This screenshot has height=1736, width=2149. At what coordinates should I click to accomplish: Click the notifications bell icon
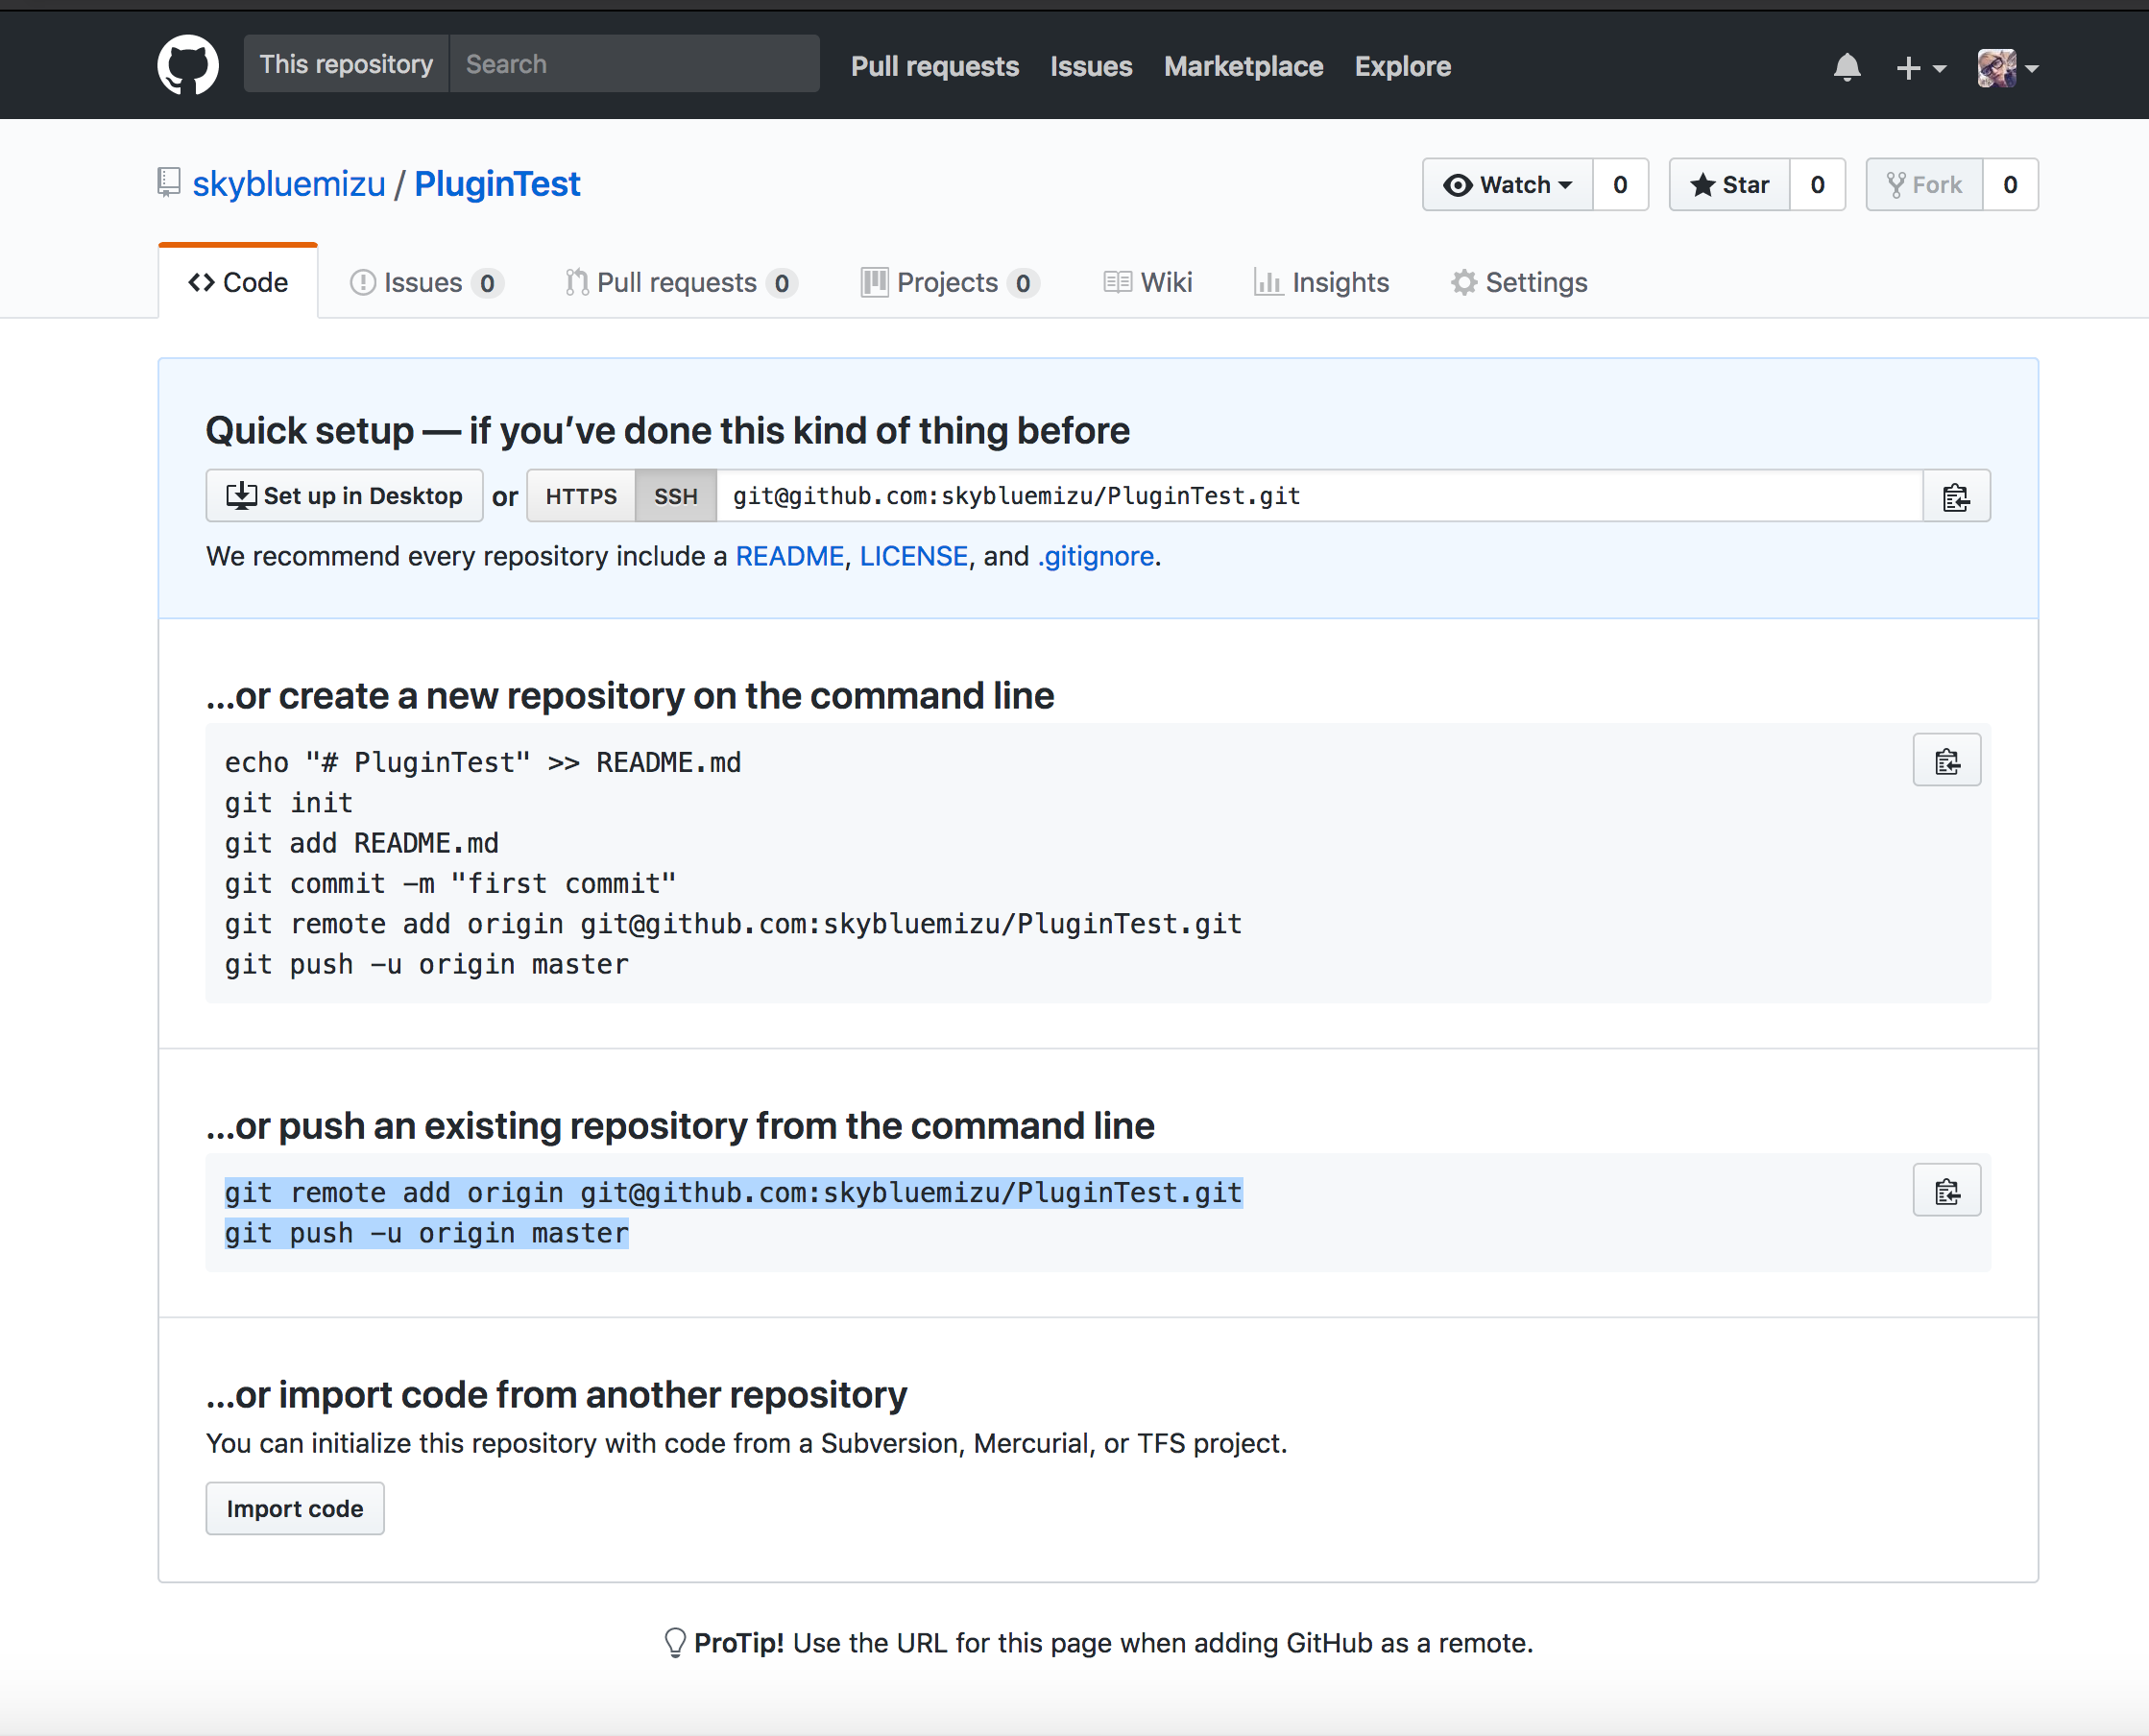click(1847, 65)
